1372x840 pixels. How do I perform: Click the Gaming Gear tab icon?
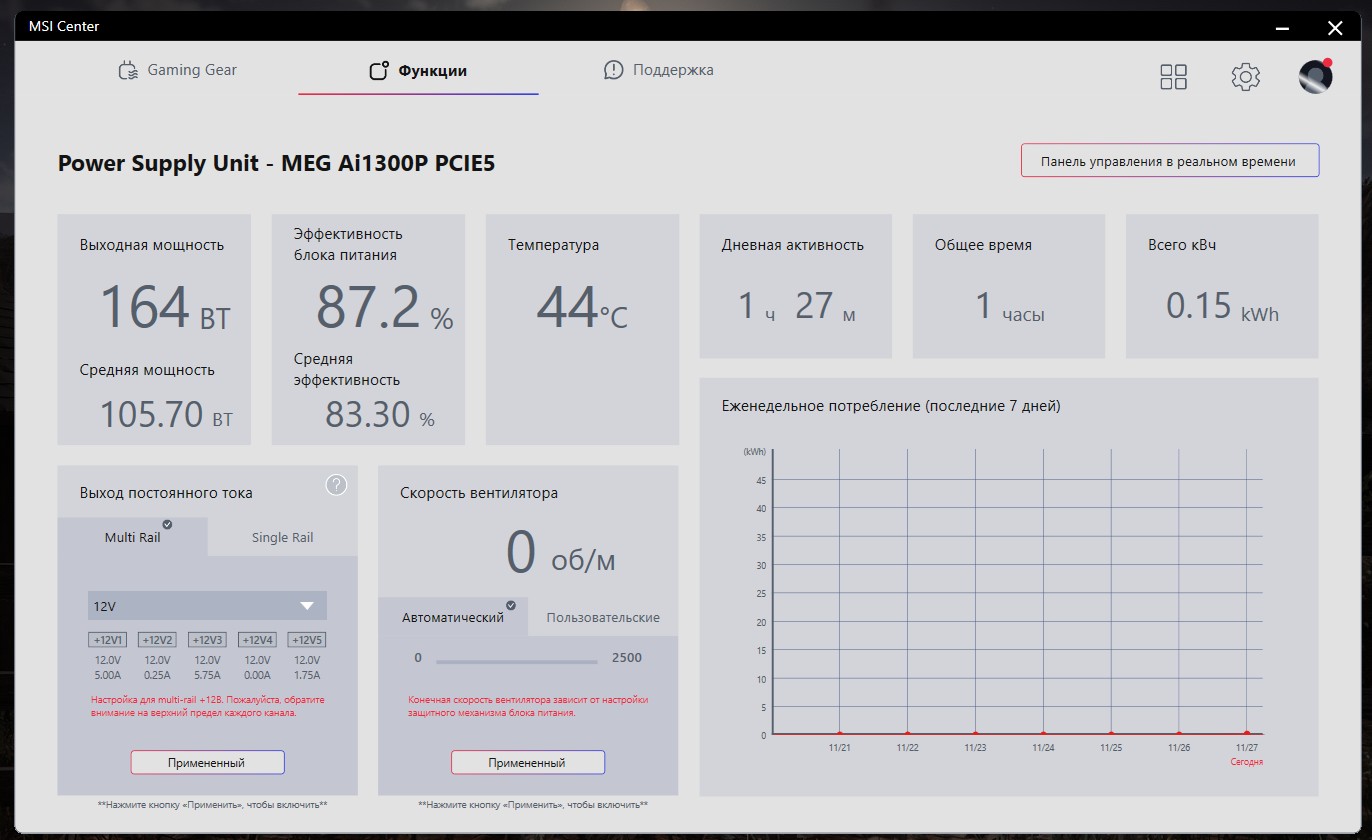click(x=128, y=71)
